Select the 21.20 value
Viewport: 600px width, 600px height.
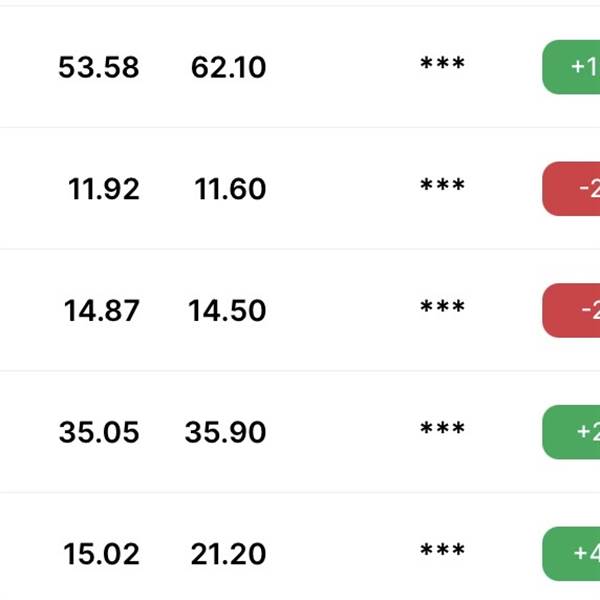point(229,554)
